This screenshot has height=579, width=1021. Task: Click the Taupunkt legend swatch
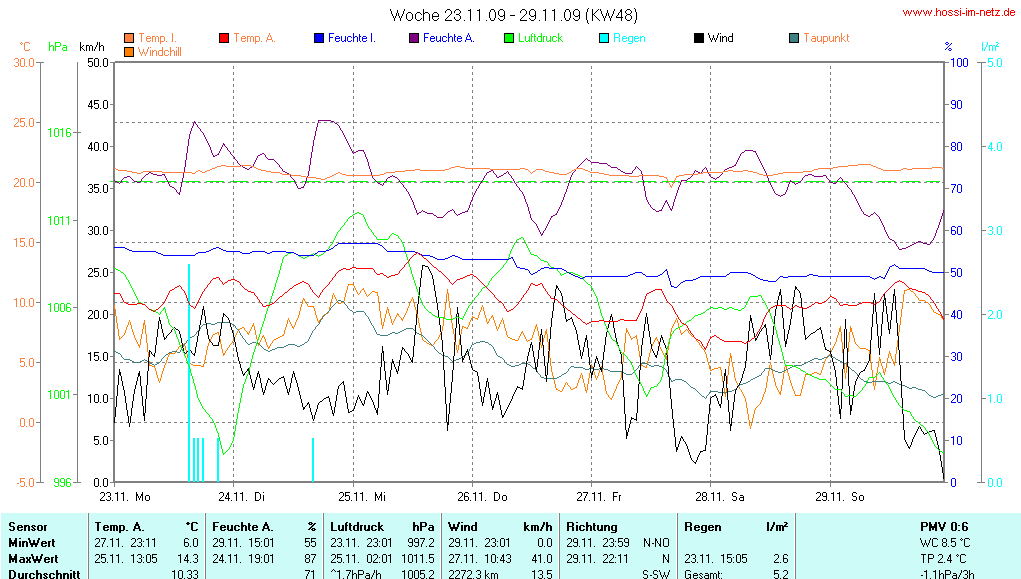click(x=793, y=38)
